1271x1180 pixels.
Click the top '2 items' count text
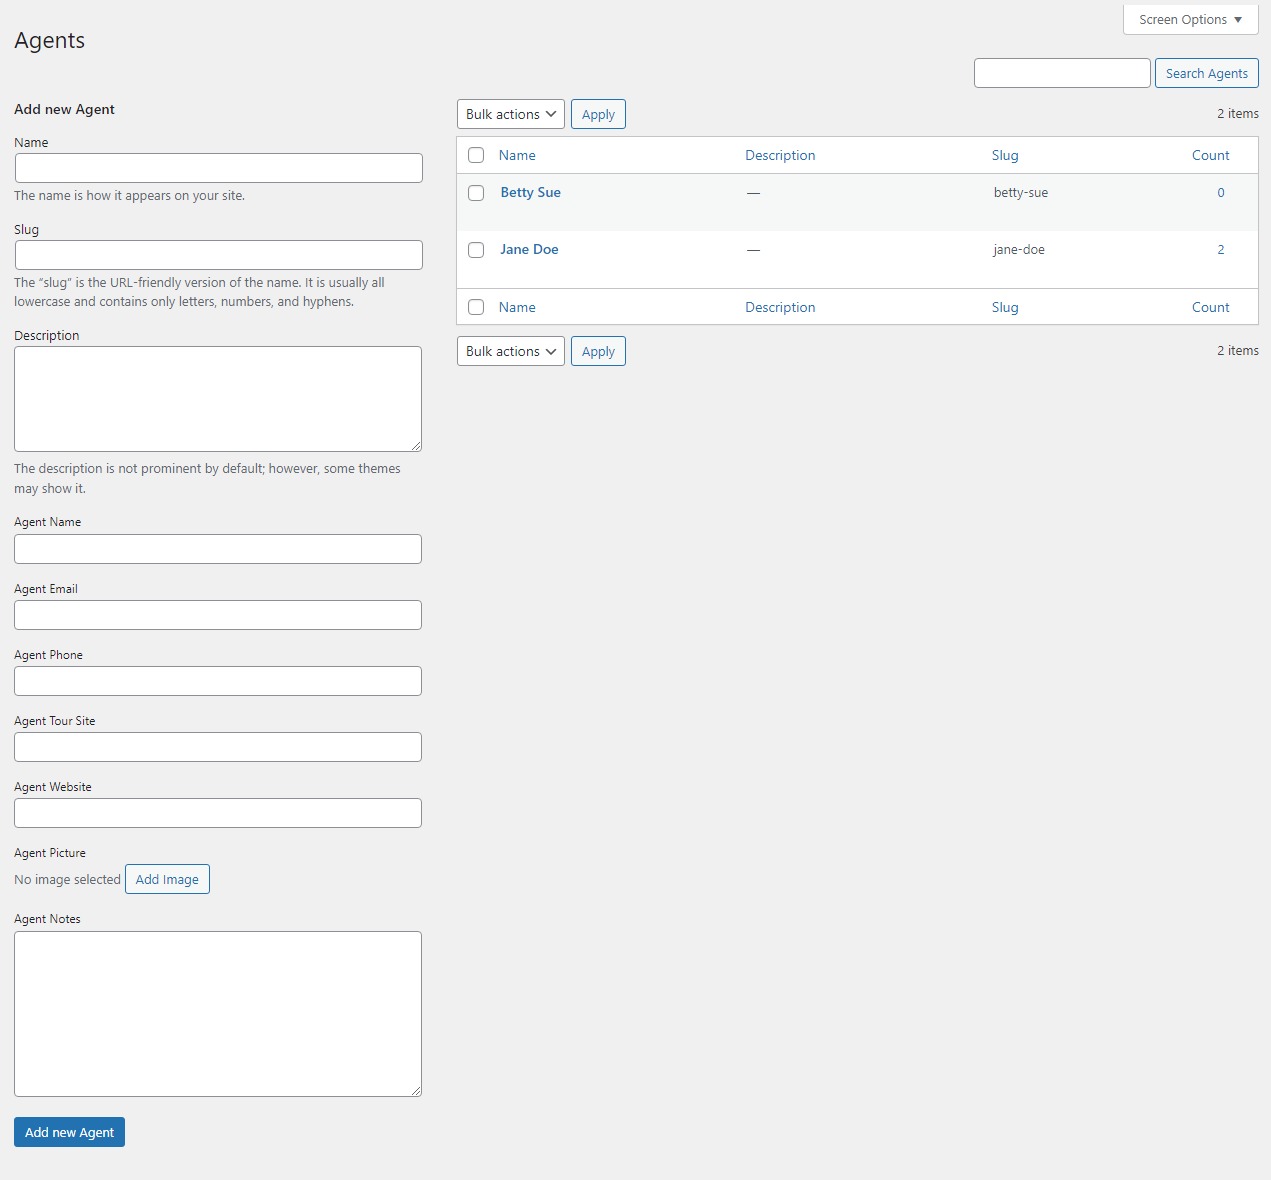1238,113
